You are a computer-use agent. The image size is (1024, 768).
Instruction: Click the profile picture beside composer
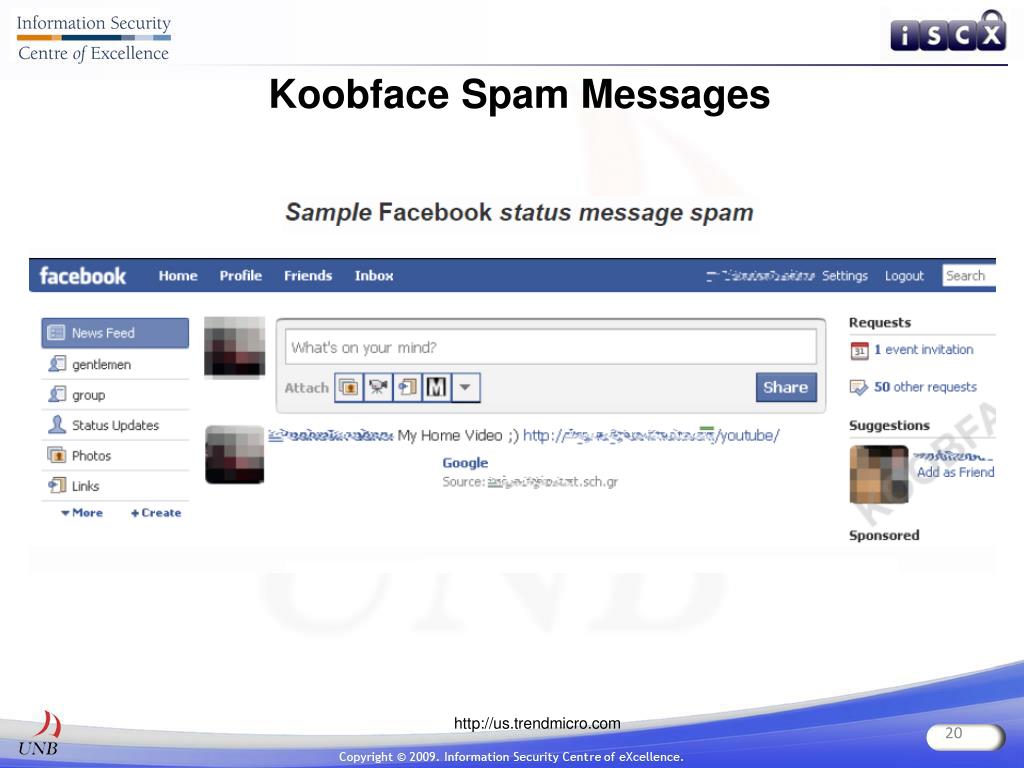pos(234,347)
